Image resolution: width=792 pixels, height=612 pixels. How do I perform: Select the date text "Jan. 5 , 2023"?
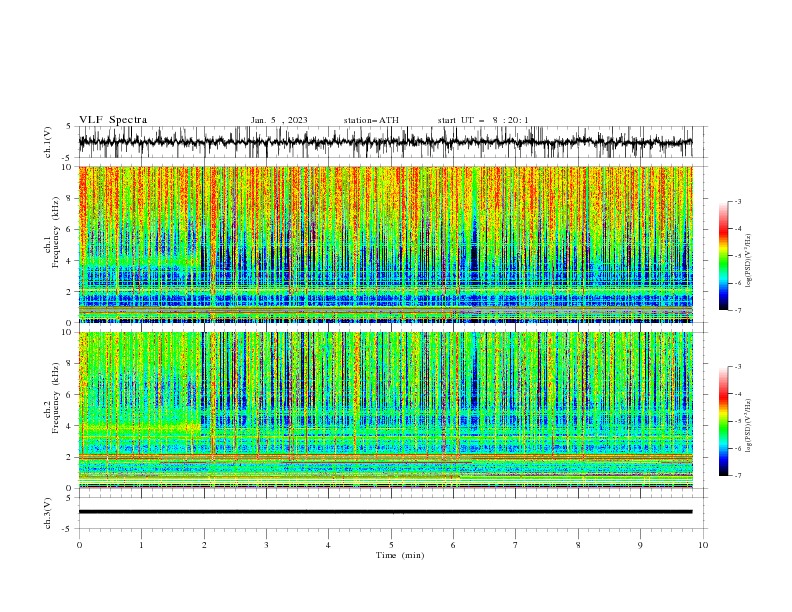click(x=279, y=120)
